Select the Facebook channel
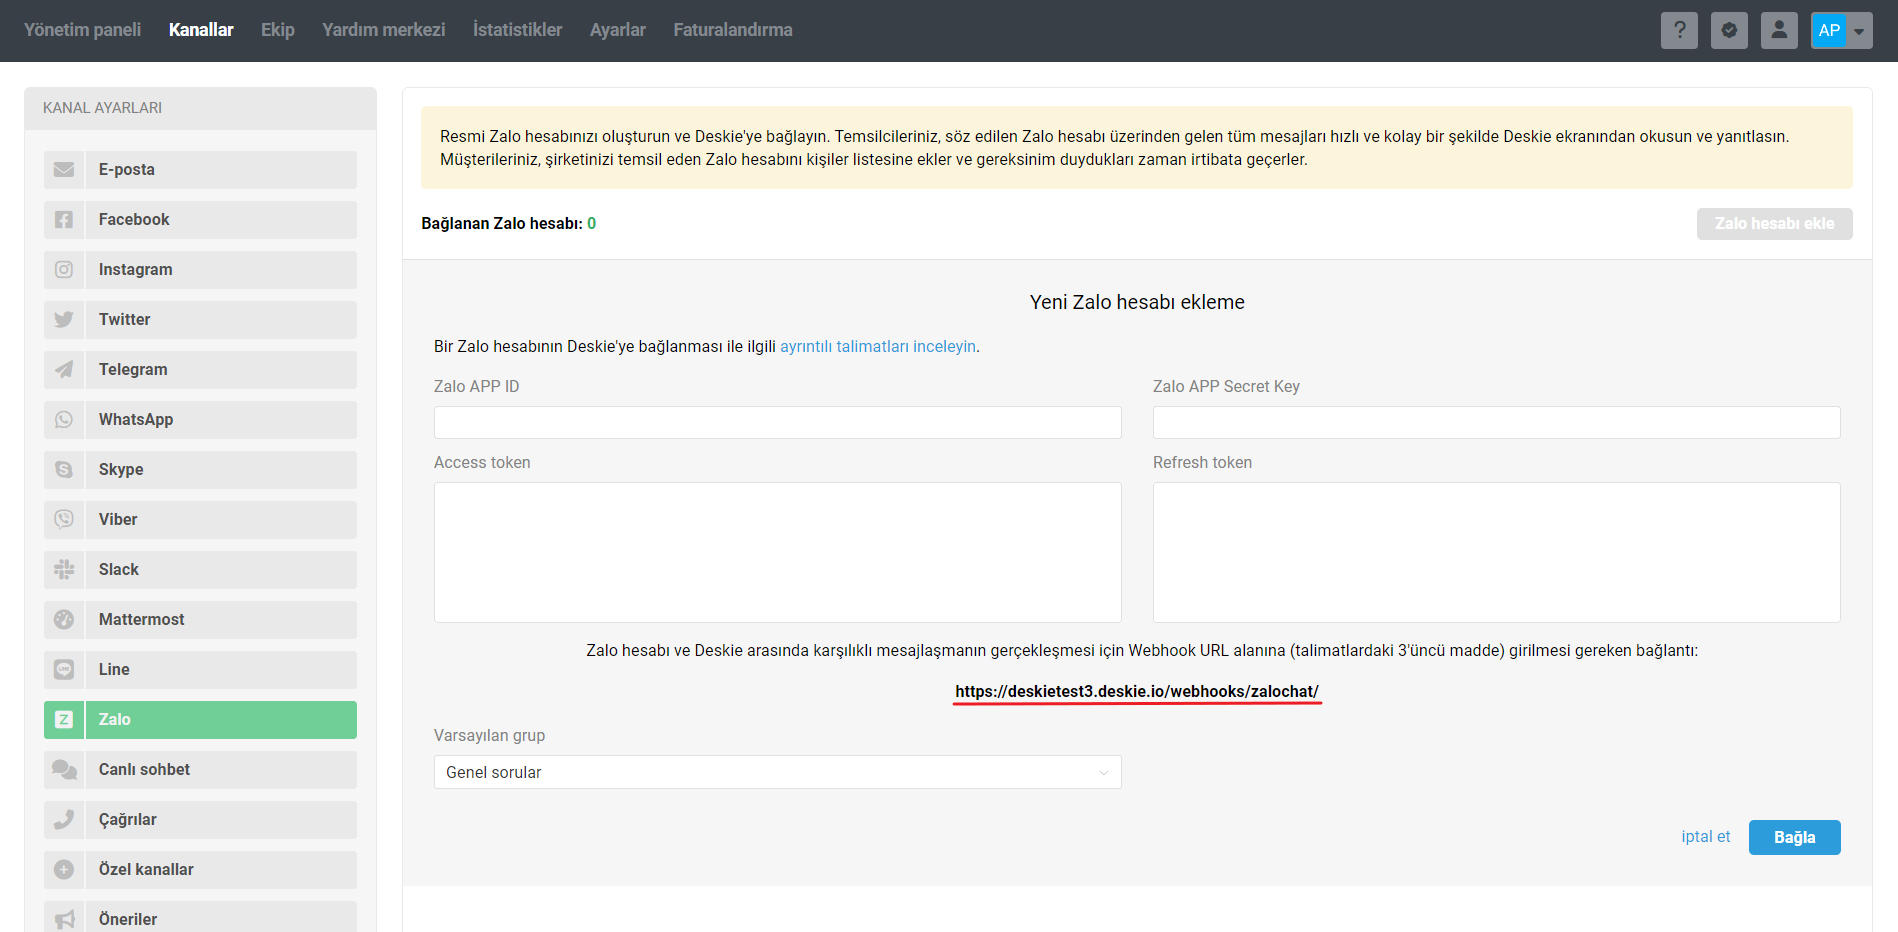Screen dimensions: 1898x932 click(200, 220)
